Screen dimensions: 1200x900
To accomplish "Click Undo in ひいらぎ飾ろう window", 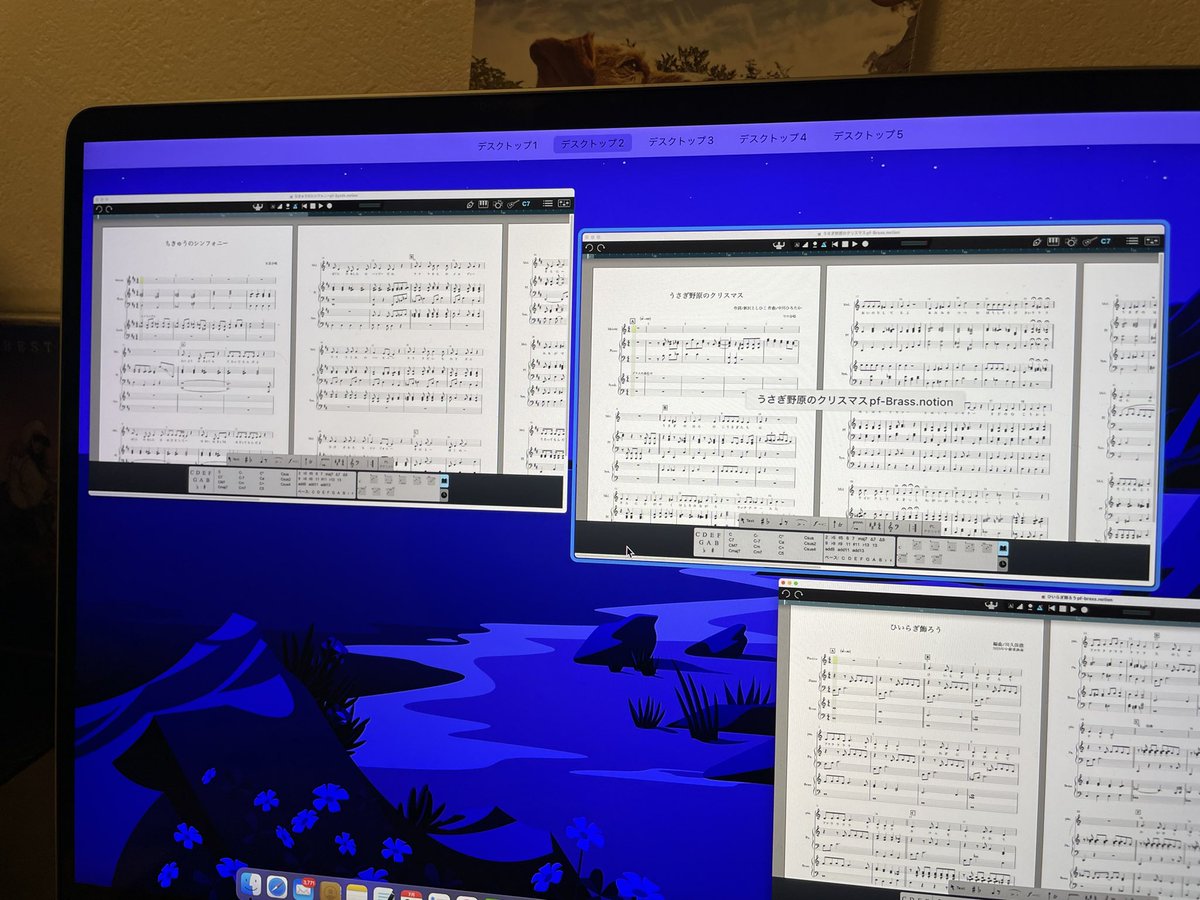I will click(x=785, y=594).
